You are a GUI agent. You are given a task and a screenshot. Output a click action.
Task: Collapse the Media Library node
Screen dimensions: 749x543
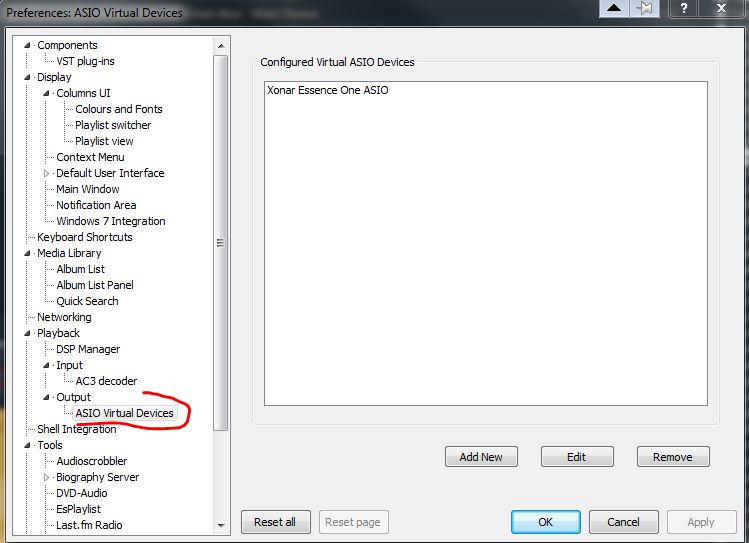pyautogui.click(x=27, y=253)
